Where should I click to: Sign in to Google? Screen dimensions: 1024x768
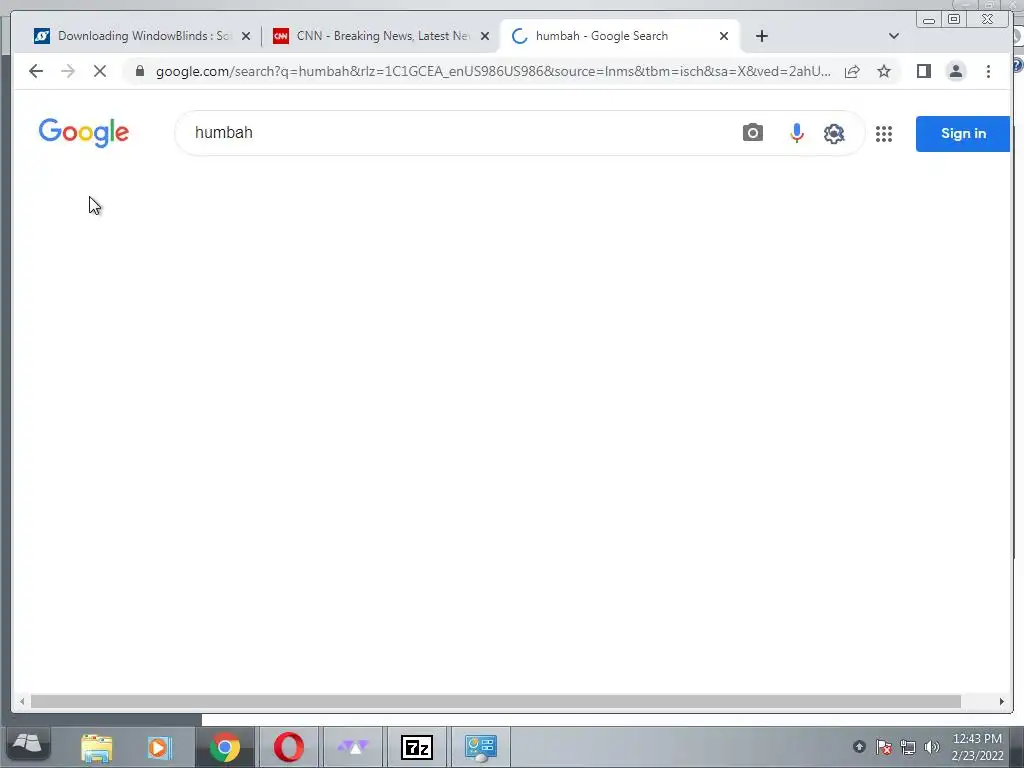pyautogui.click(x=963, y=134)
